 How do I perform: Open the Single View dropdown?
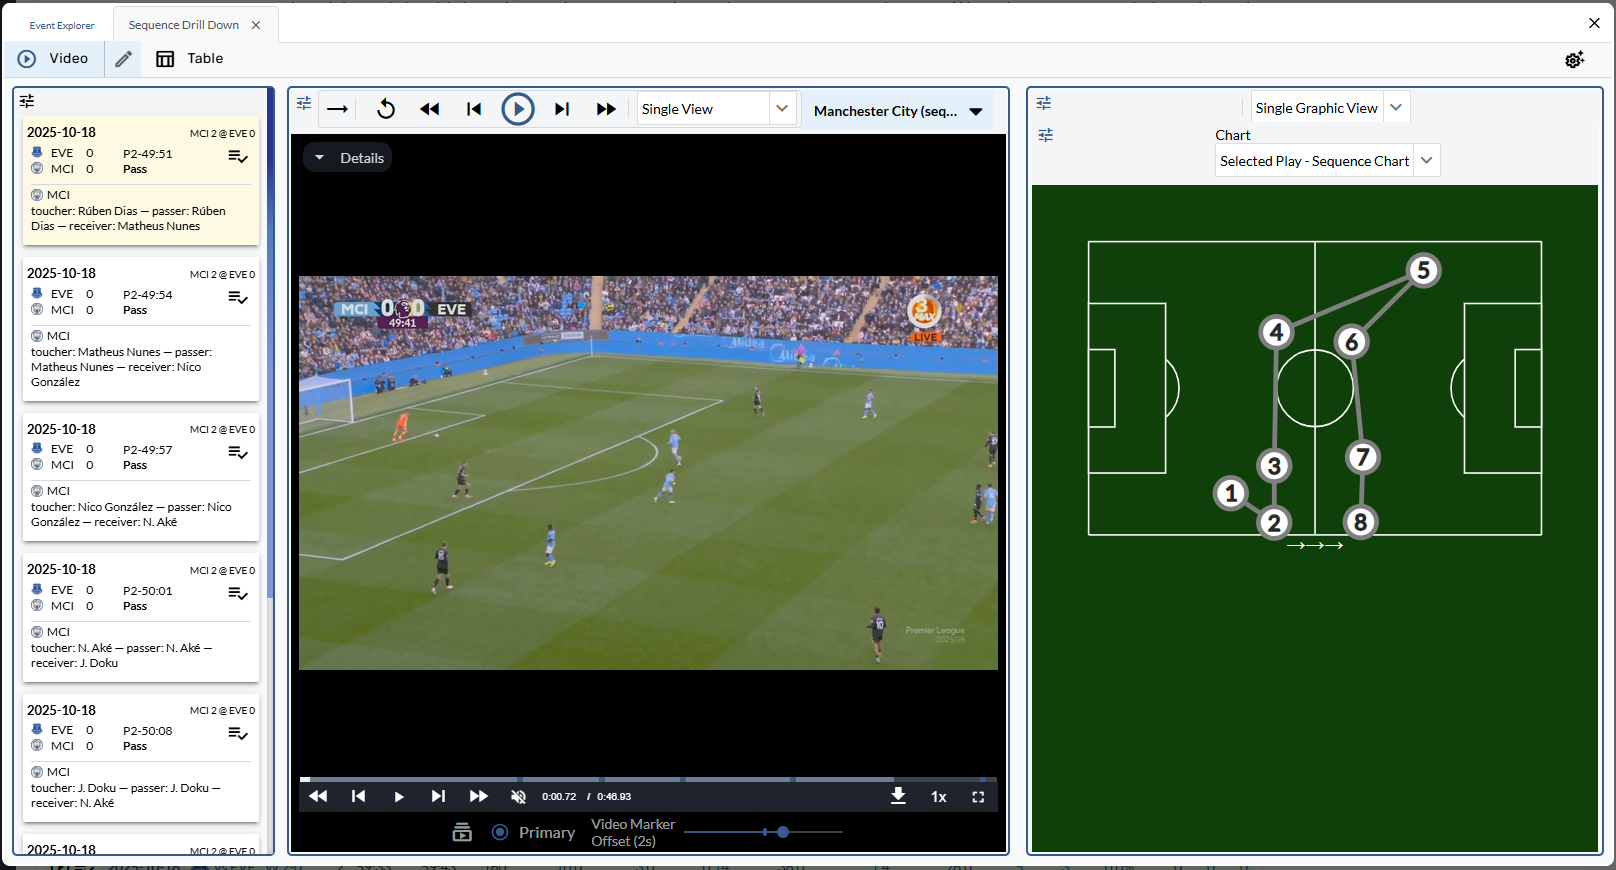pyautogui.click(x=718, y=109)
